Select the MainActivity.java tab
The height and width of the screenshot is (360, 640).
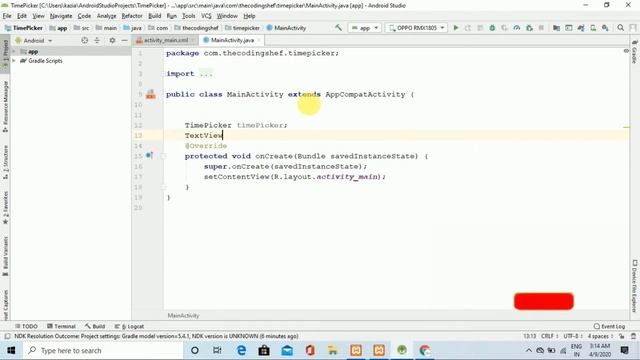pos(232,40)
